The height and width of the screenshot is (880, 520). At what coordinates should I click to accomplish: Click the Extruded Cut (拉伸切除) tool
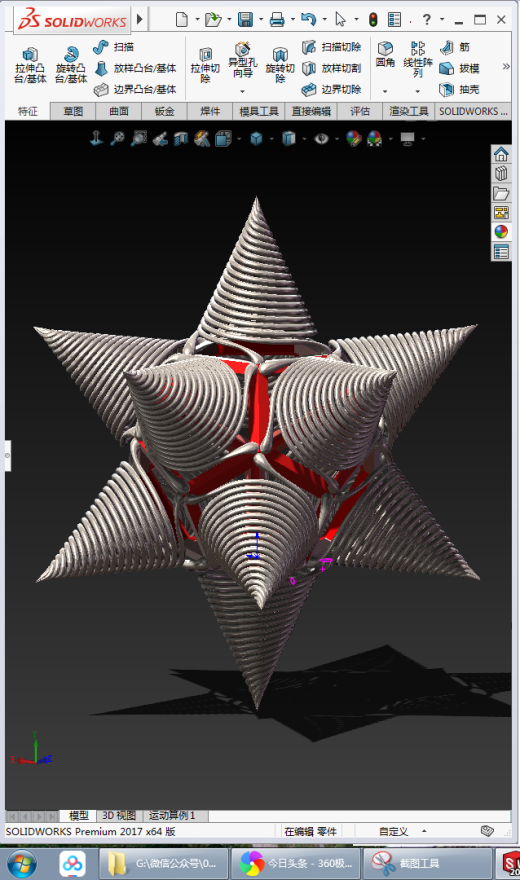click(205, 65)
